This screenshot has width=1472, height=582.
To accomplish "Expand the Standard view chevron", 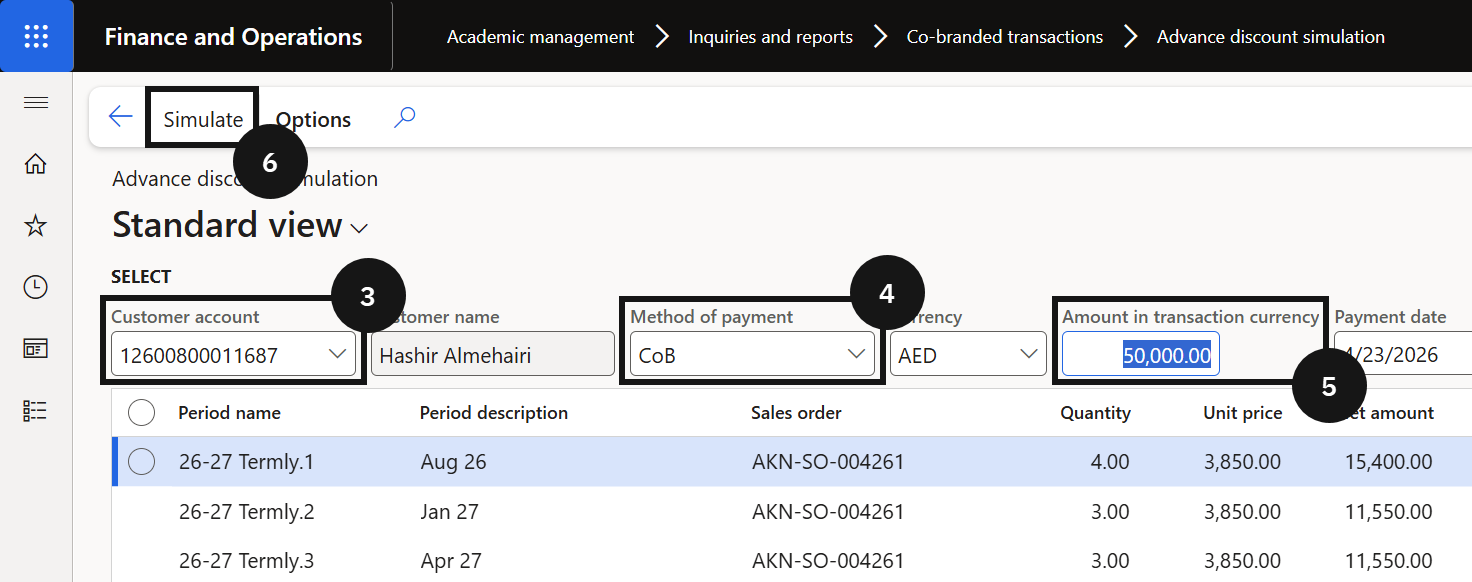I will pyautogui.click(x=359, y=229).
